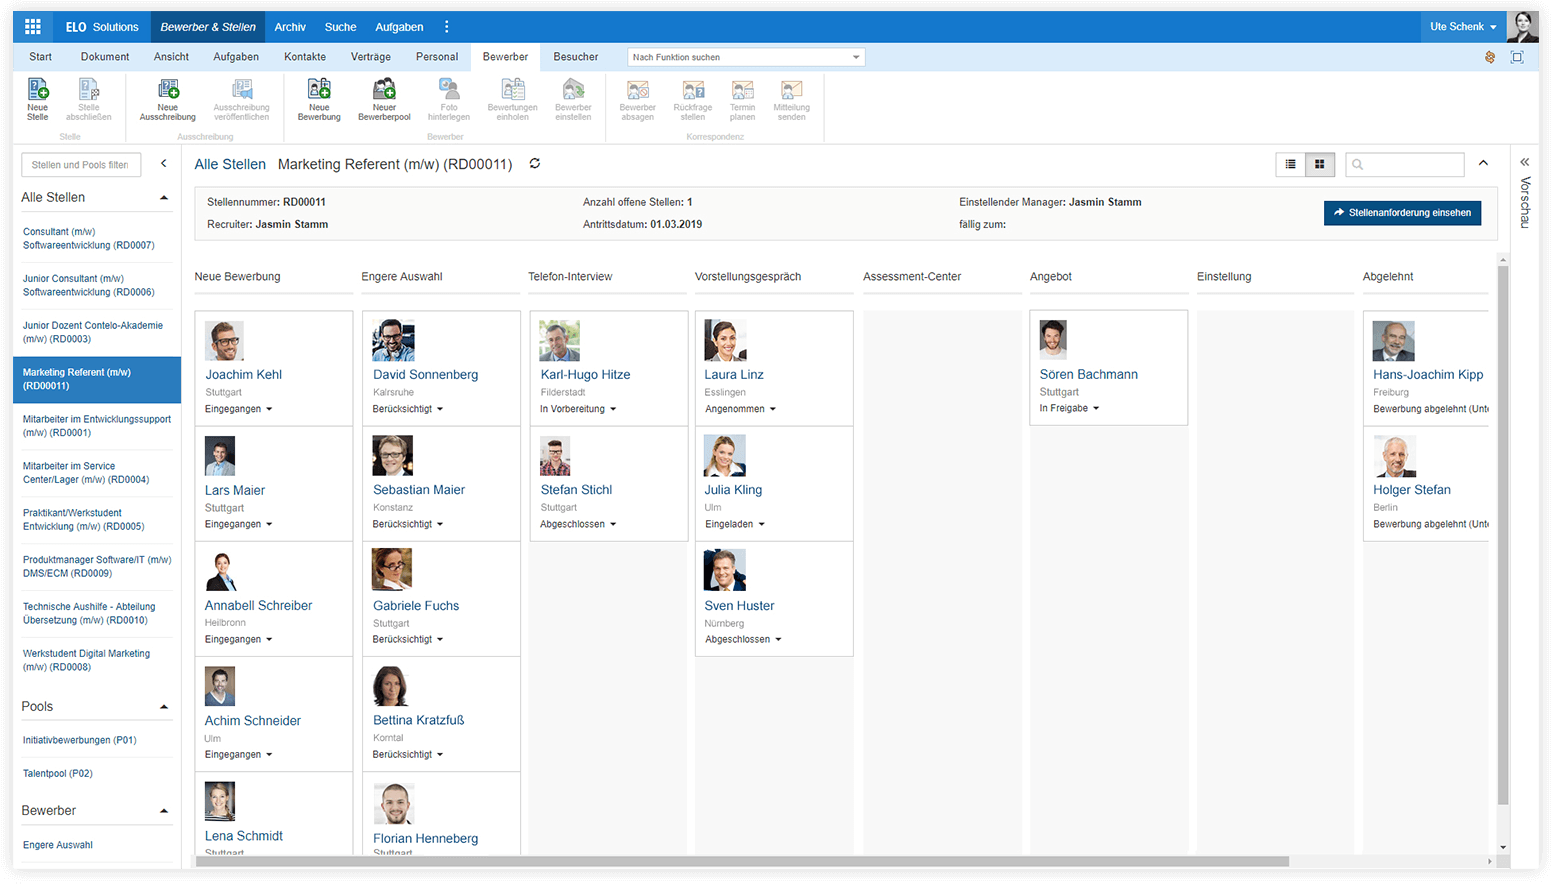The image size is (1551, 884).
Task: Open the Archiv top menu
Action: (x=290, y=27)
